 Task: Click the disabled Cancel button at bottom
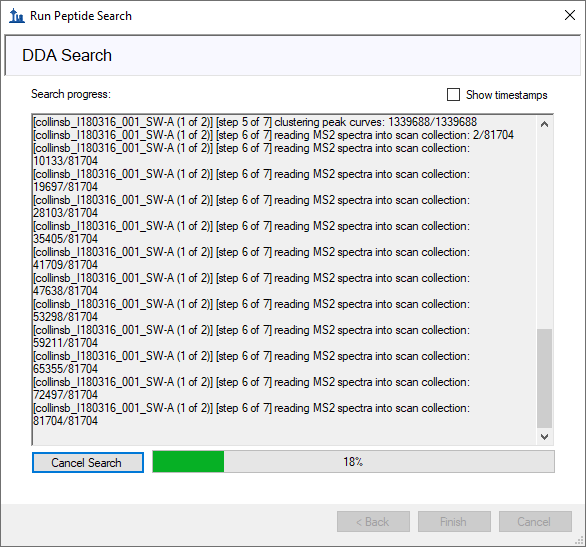[x=535, y=522]
